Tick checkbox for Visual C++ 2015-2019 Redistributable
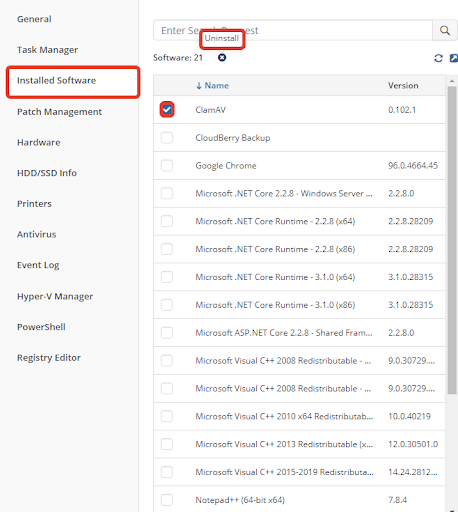Viewport: 458px width, 512px height. point(167,472)
